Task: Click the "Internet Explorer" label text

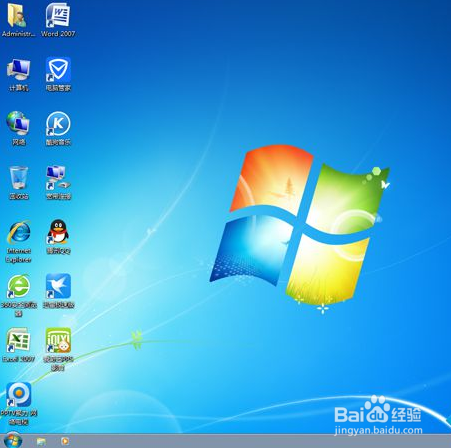Action: point(19,255)
